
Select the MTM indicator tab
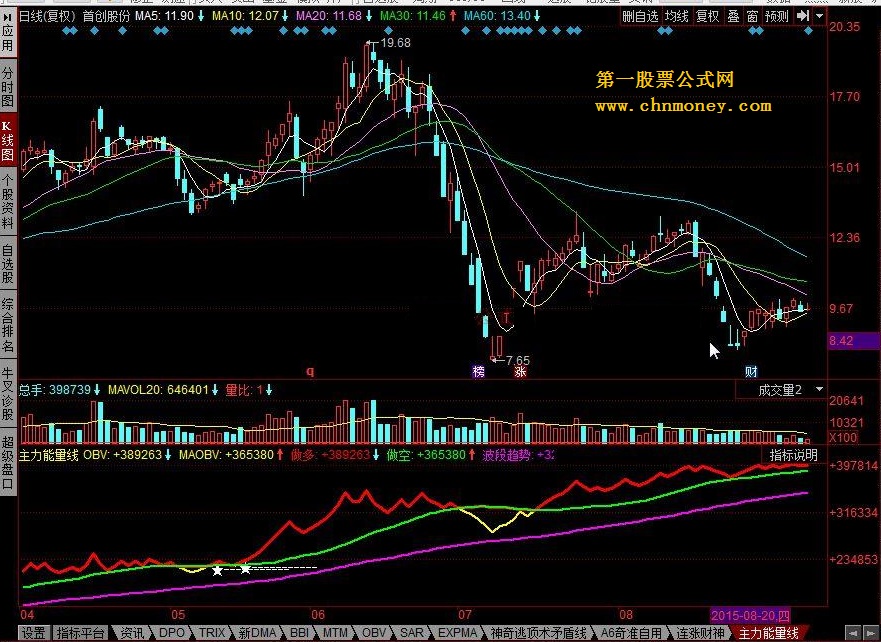tap(335, 633)
